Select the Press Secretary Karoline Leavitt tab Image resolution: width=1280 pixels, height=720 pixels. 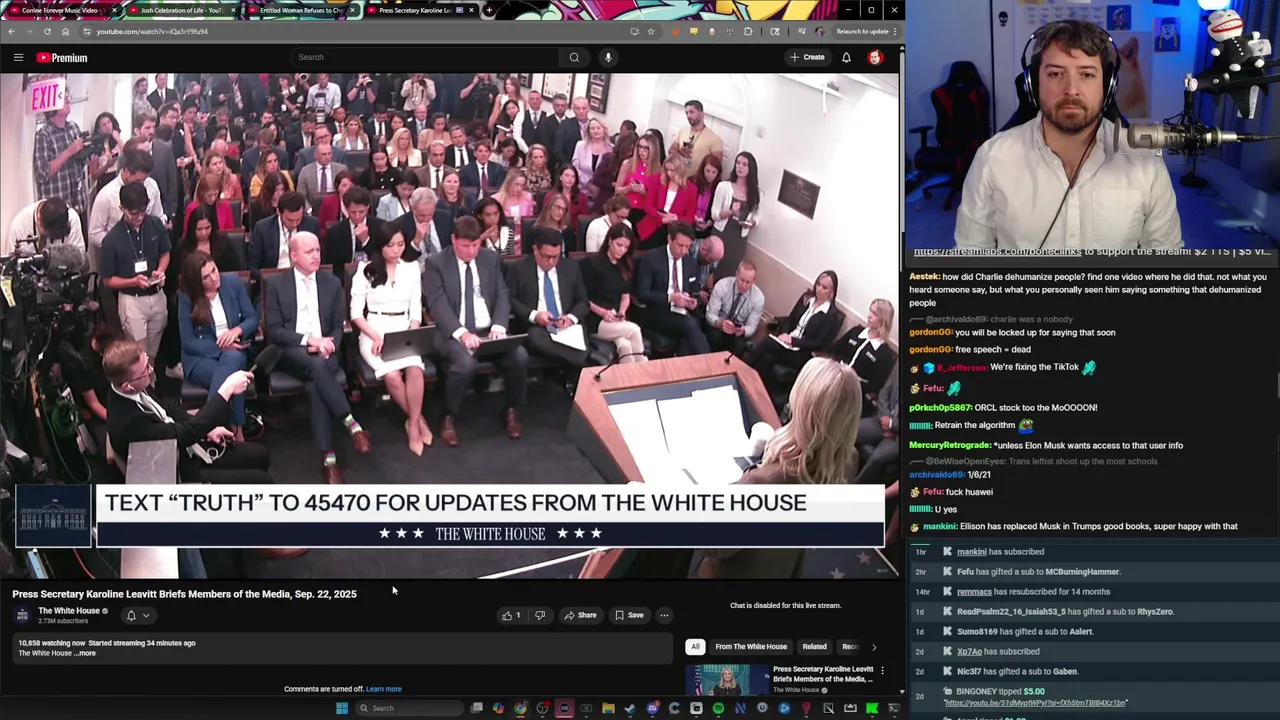coord(414,10)
